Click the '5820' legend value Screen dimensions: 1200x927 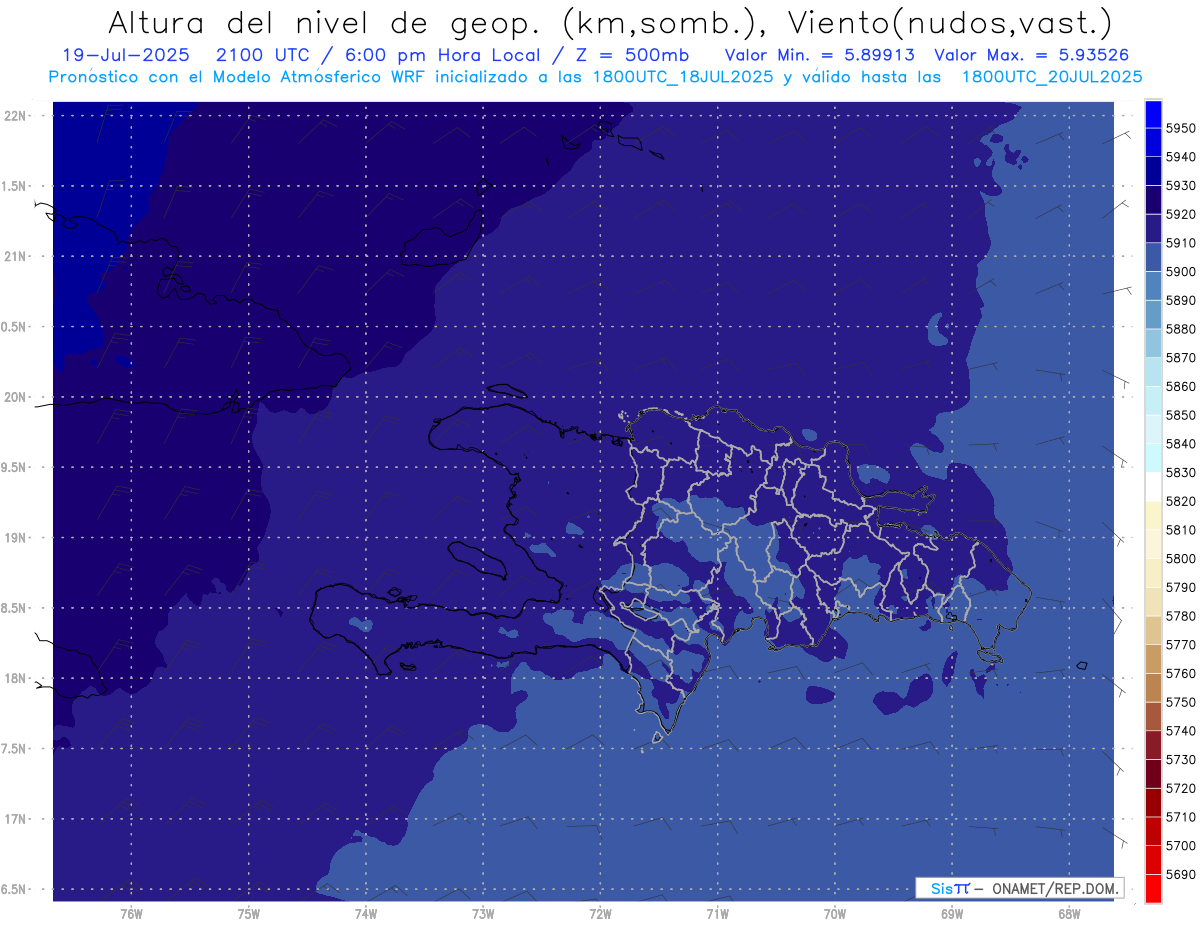pyautogui.click(x=1181, y=501)
